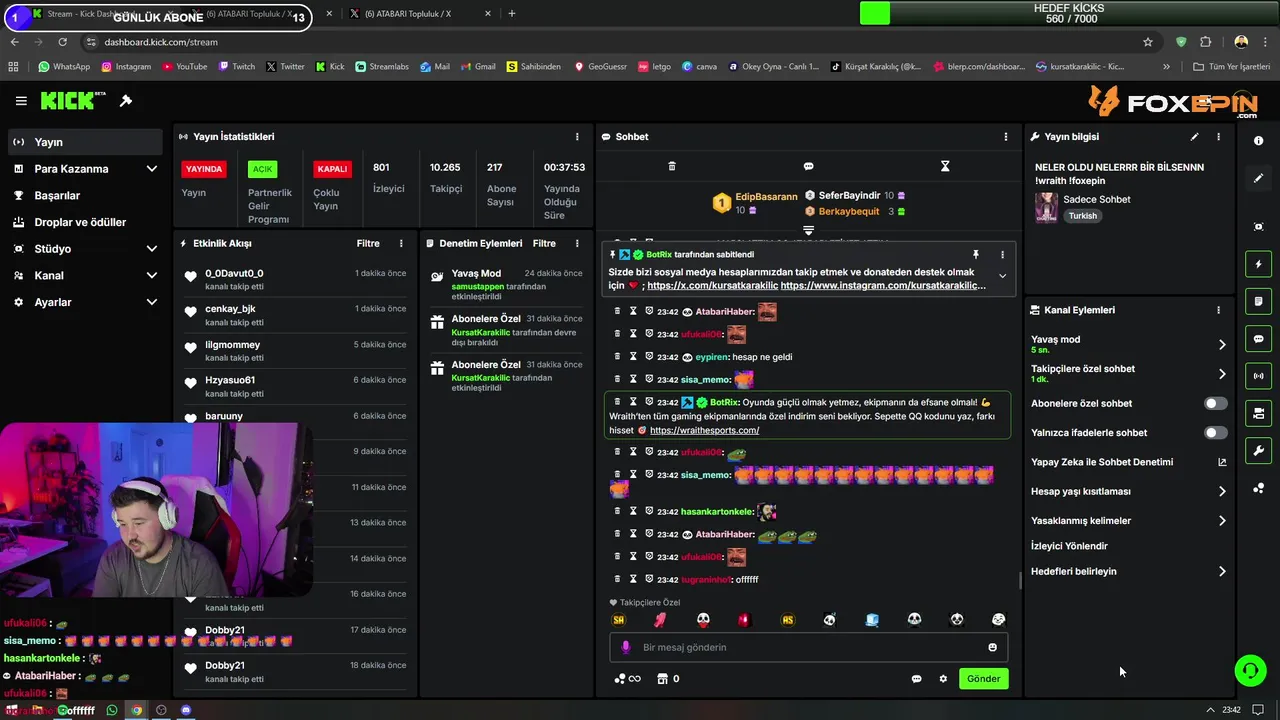Click İzleyici Yönlendir
Screen dimensions: 1280x720
pyautogui.click(x=1069, y=546)
